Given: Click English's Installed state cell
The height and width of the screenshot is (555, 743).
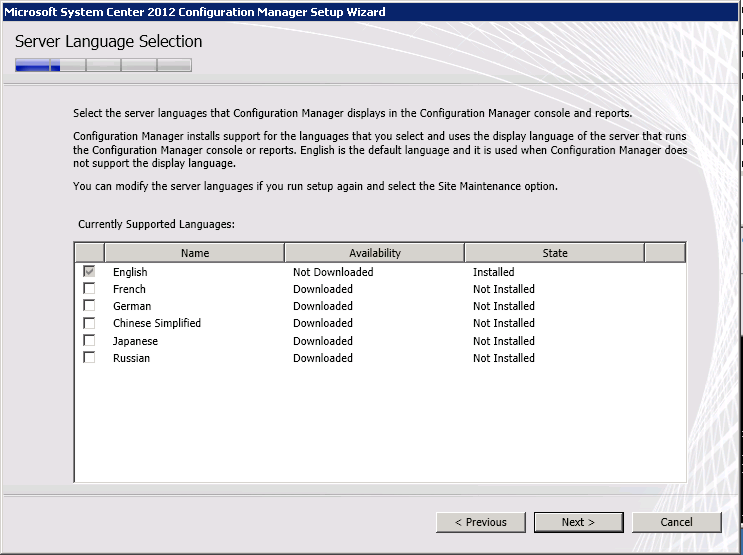Looking at the screenshot, I should pos(493,272).
